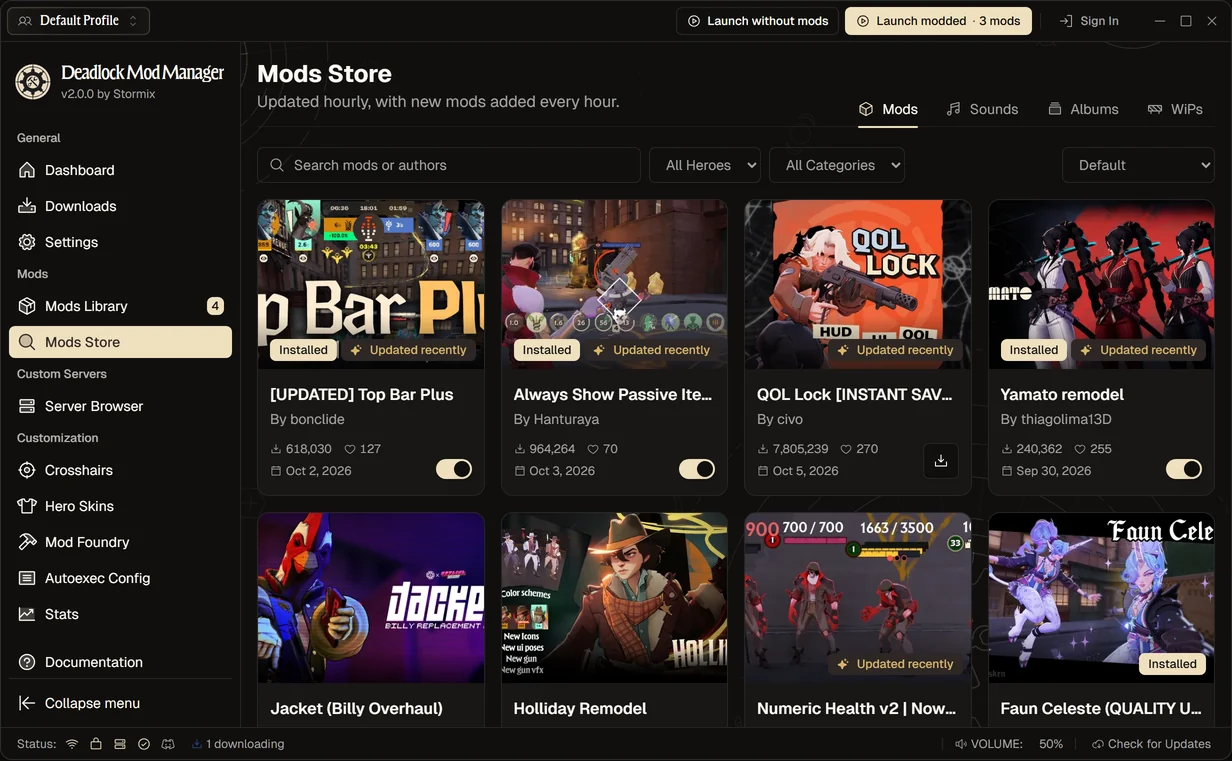This screenshot has width=1232, height=761.
Task: Click Launch modded with 3 mods
Action: (938, 21)
